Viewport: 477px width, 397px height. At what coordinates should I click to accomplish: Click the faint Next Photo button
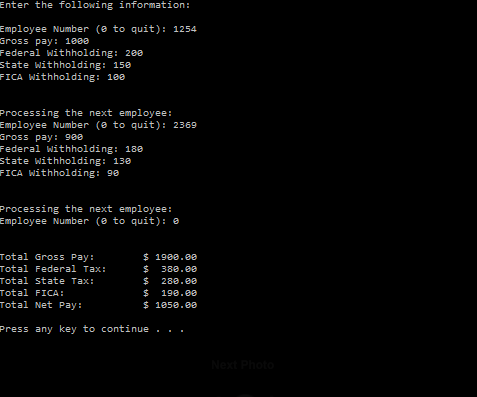click(243, 365)
